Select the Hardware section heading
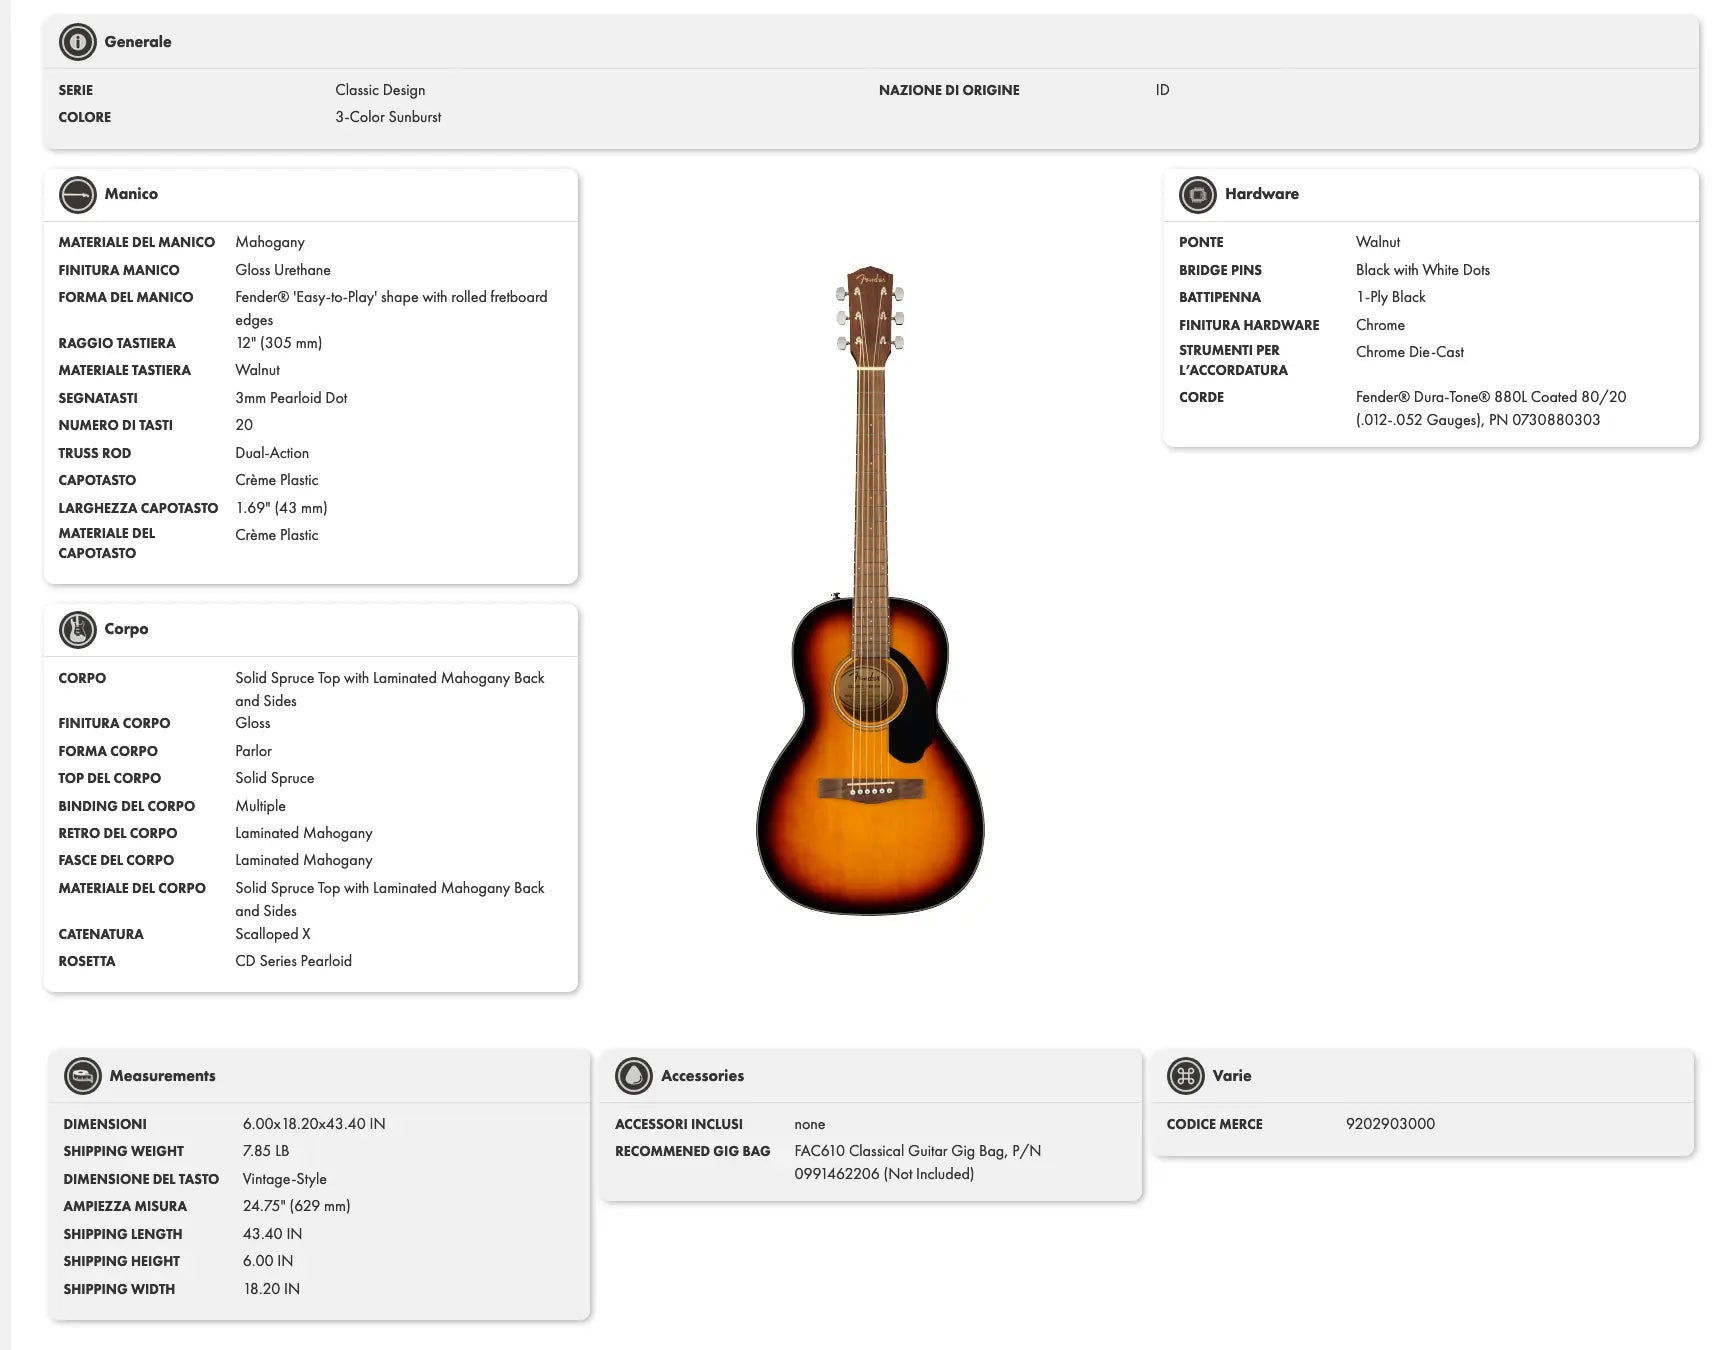Screen dimensions: 1725x1350 (x=1262, y=194)
